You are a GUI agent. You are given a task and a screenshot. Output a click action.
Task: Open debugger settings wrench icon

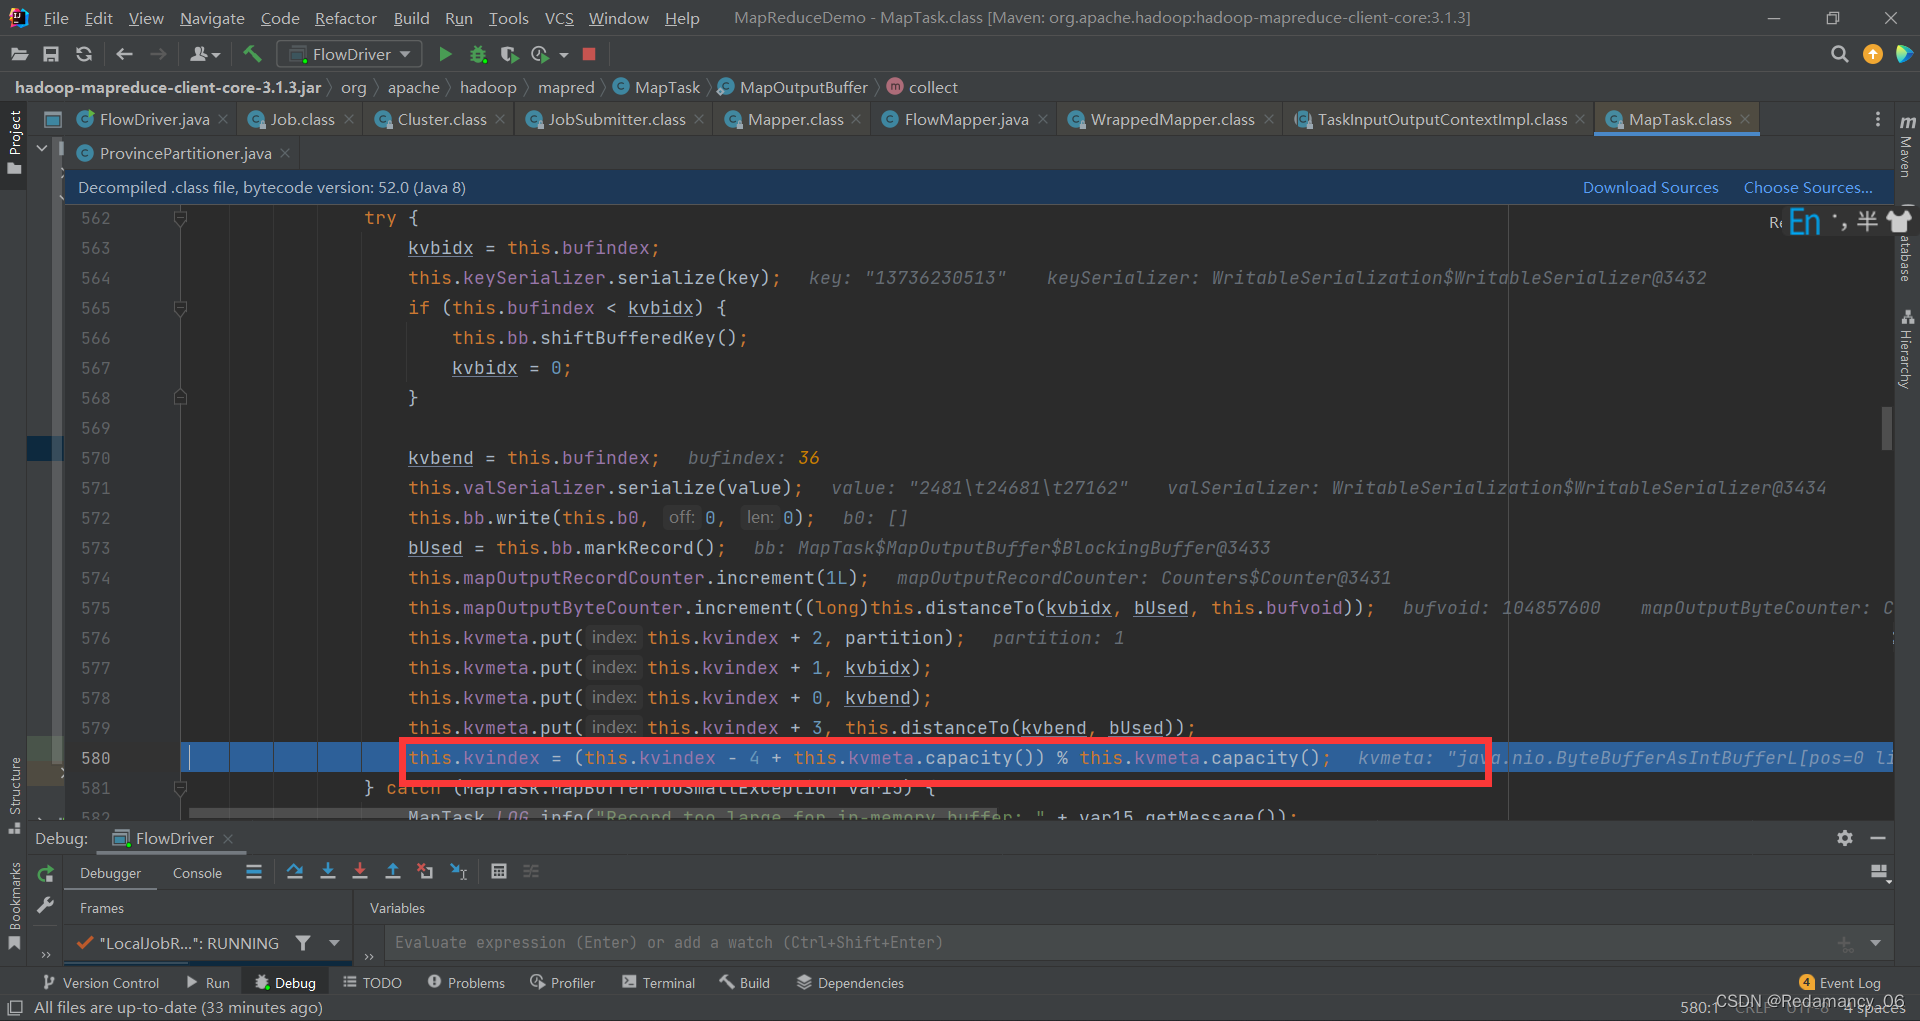[x=45, y=905]
